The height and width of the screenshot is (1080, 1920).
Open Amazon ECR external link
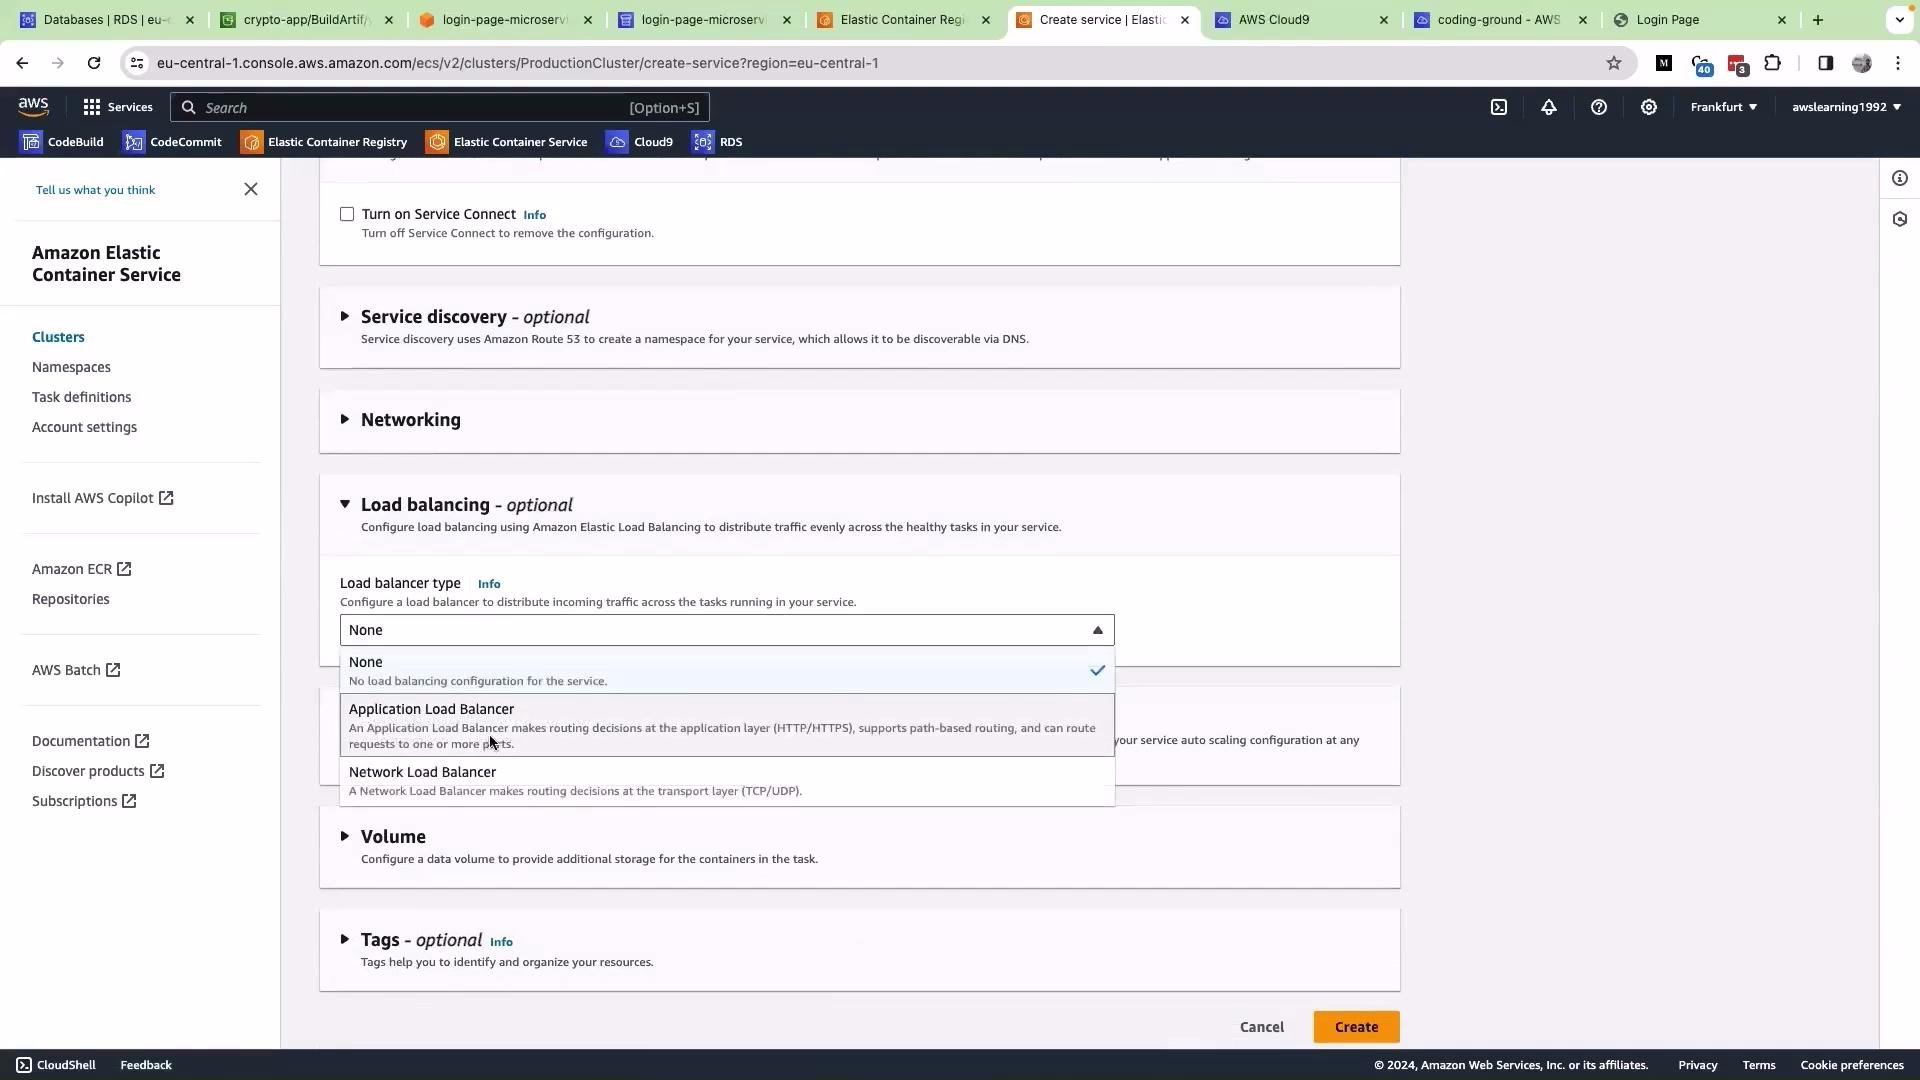81,569
